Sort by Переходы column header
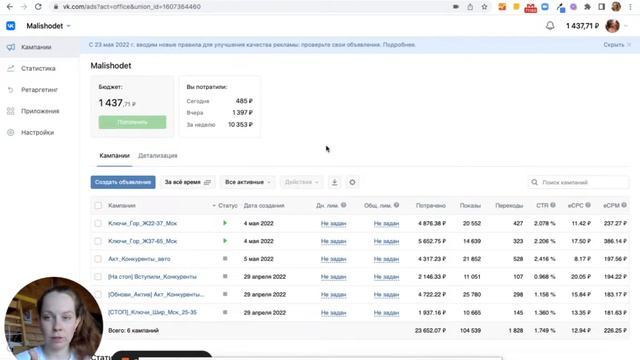 [x=509, y=205]
